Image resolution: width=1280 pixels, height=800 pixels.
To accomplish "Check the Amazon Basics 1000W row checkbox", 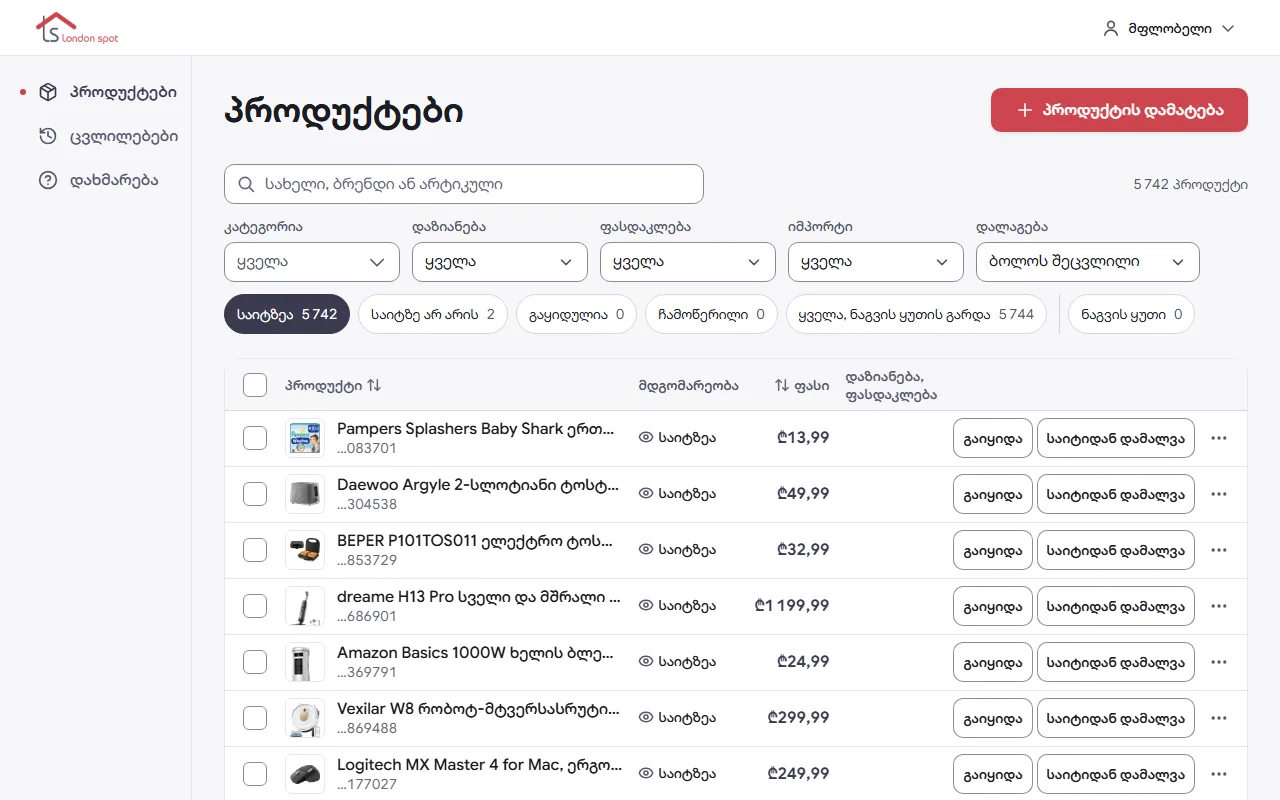I will click(x=255, y=662).
